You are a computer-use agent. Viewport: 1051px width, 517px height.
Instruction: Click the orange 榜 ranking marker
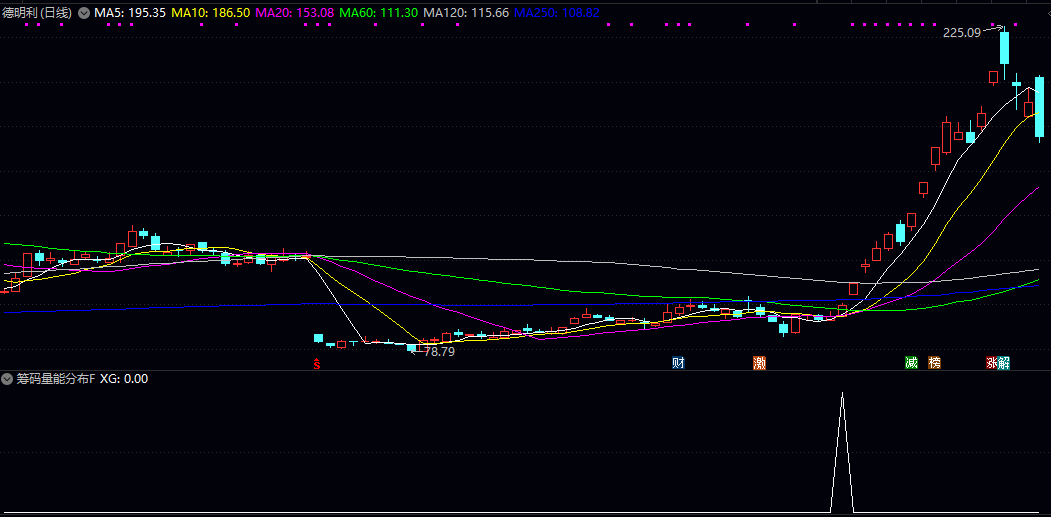point(935,362)
